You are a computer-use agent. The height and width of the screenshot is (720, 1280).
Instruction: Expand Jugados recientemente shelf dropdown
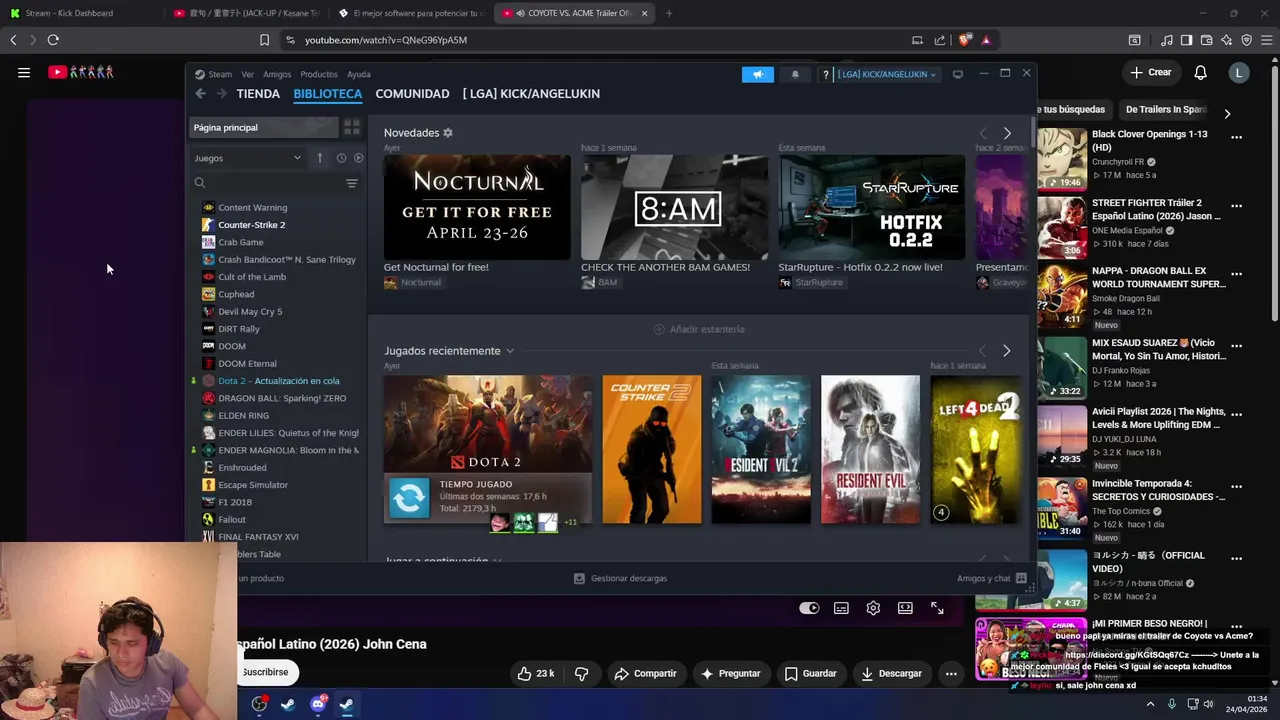[510, 351]
